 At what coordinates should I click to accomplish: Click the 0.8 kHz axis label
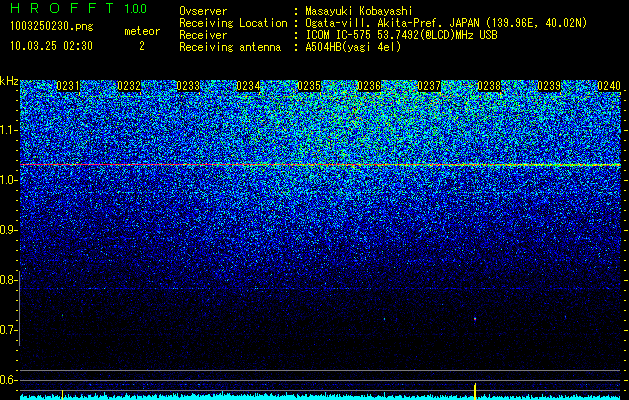(x=7, y=280)
